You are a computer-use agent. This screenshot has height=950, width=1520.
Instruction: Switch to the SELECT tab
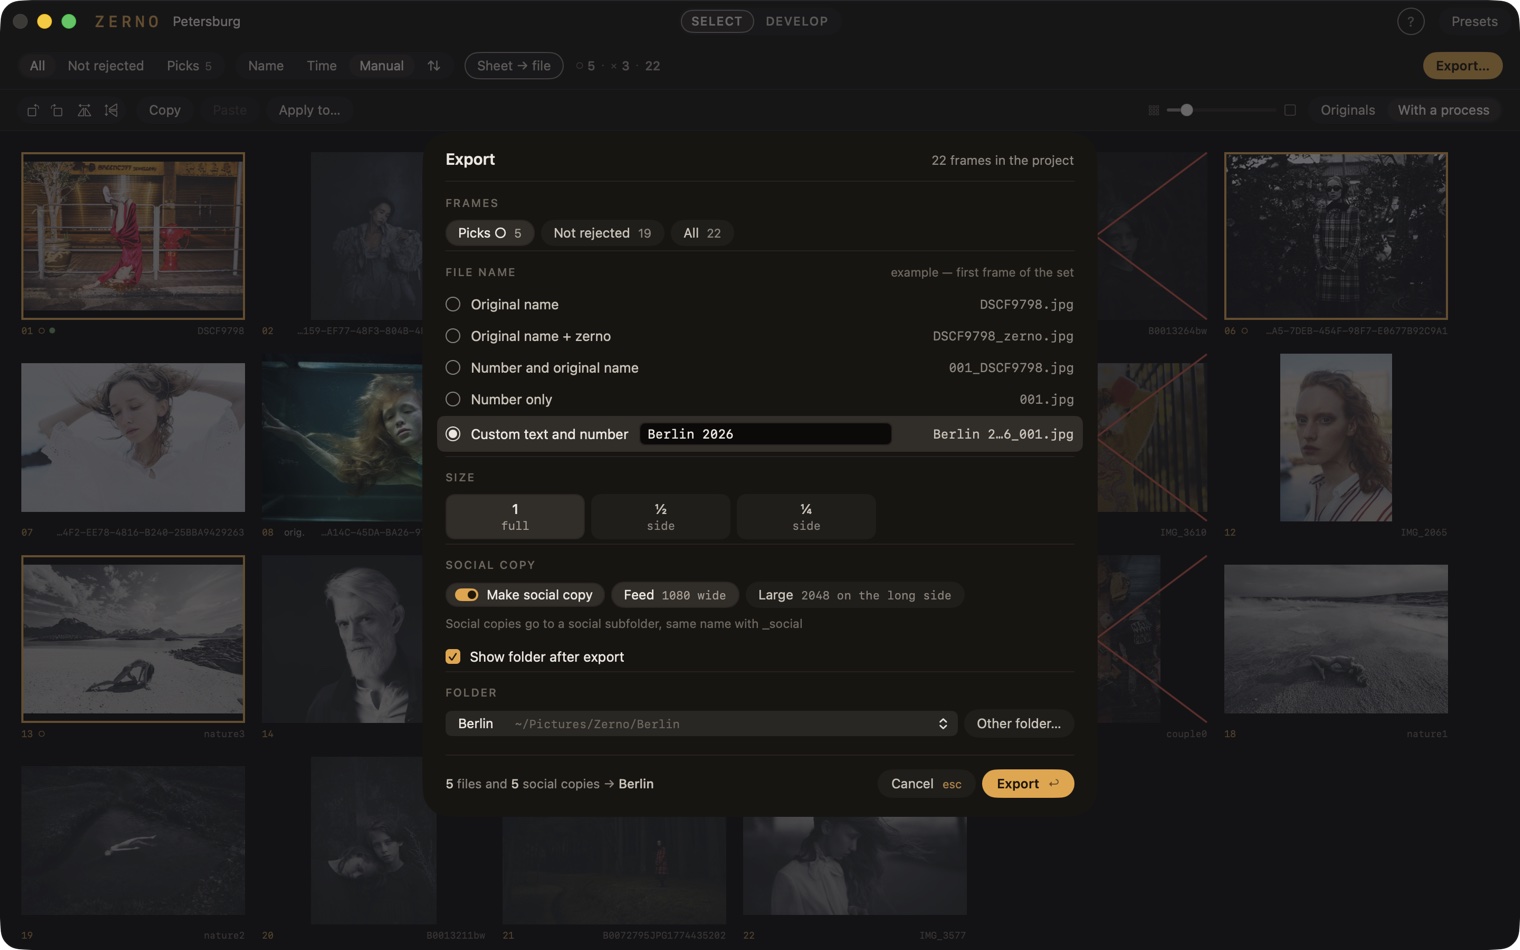[x=717, y=21]
